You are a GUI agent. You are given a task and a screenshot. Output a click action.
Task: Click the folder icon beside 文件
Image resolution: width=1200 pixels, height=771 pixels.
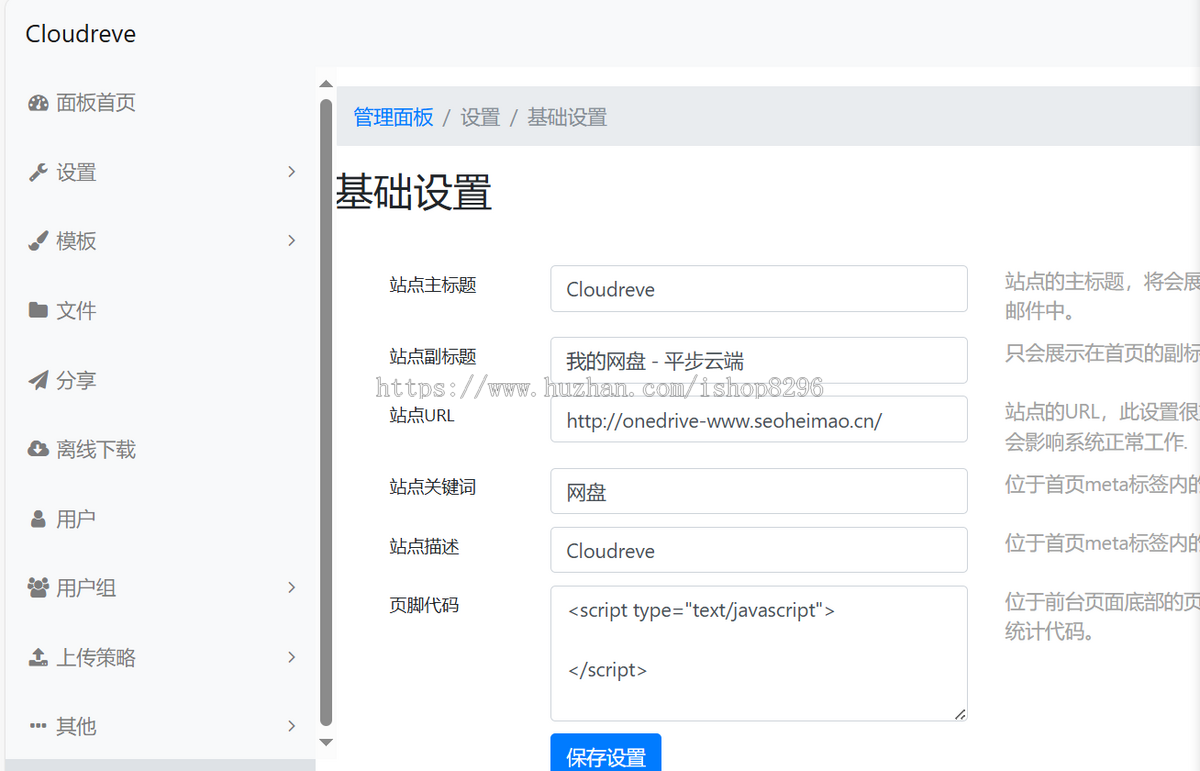[38, 310]
